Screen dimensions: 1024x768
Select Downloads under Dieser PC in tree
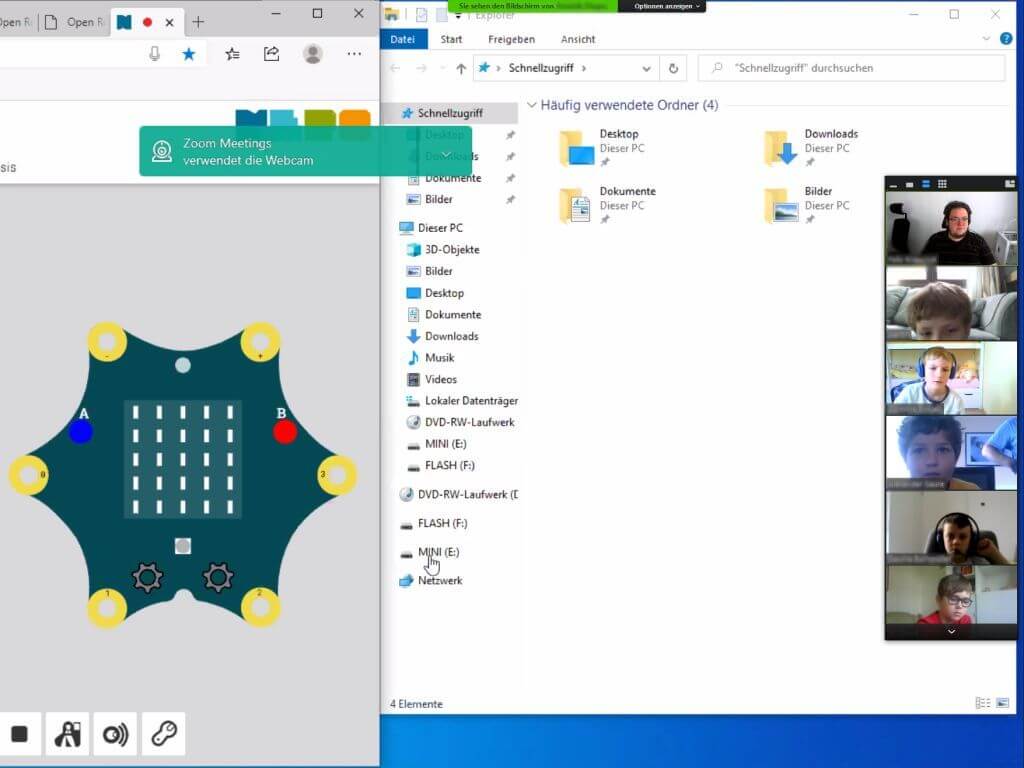(x=451, y=336)
